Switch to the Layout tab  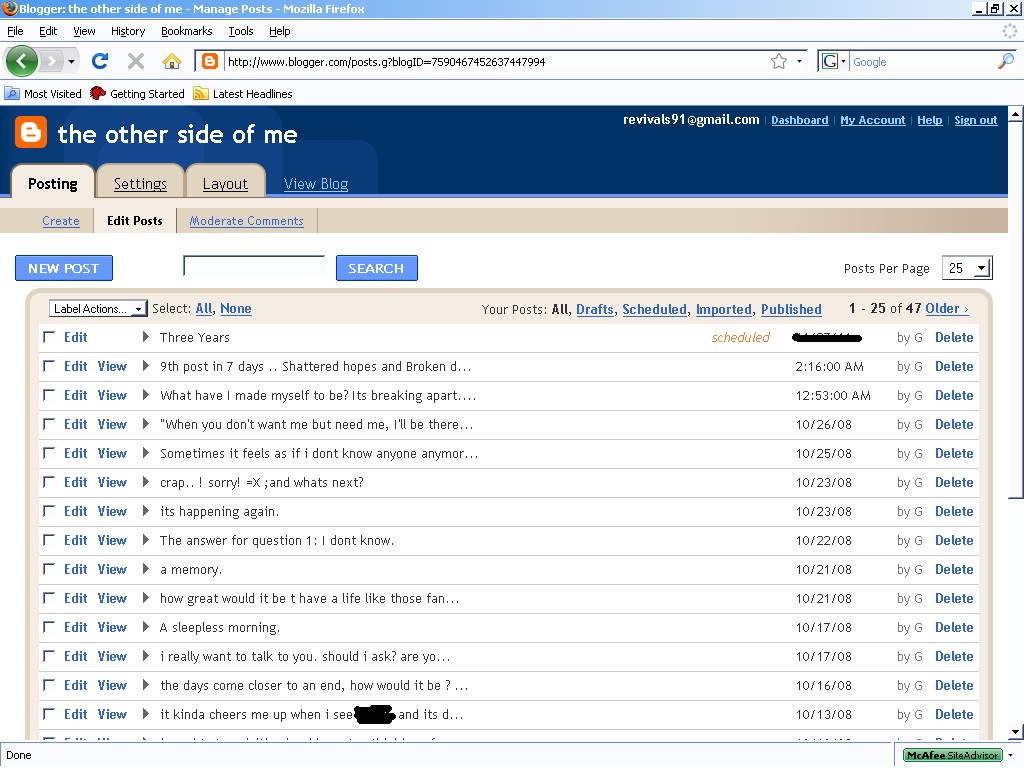tap(225, 184)
